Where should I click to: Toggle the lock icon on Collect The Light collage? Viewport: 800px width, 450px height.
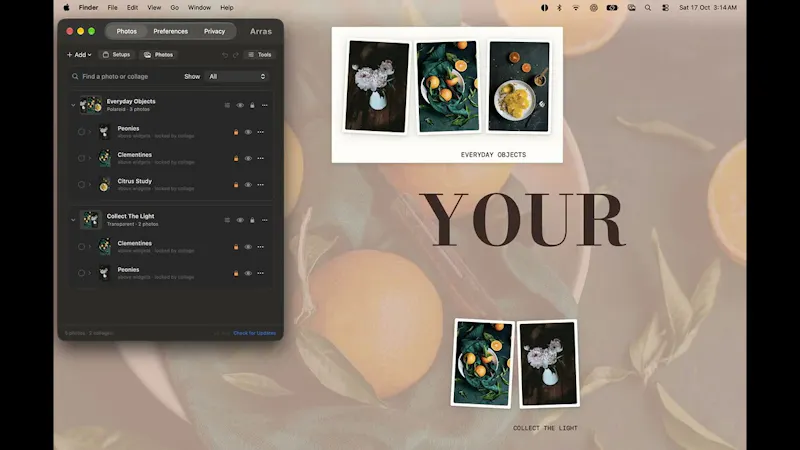click(252, 220)
